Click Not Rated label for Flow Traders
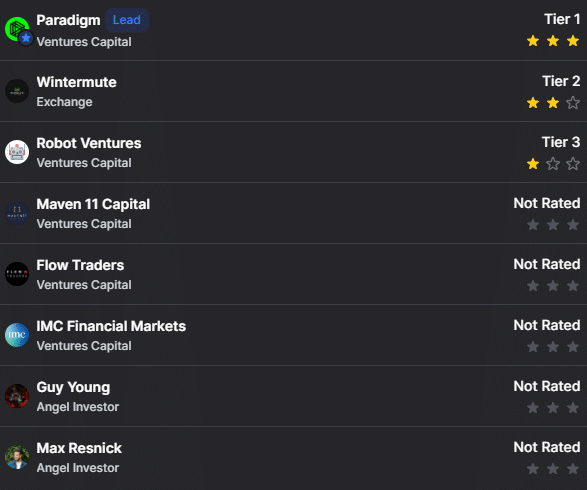Screen dimensions: 587x490 [x=547, y=264]
